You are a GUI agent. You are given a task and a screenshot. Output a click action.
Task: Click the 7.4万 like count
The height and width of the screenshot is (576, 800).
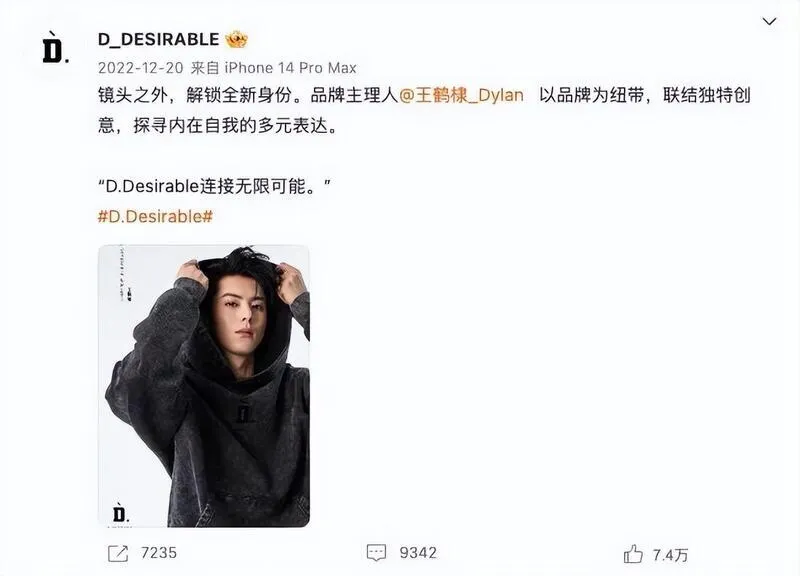pyautogui.click(x=670, y=555)
